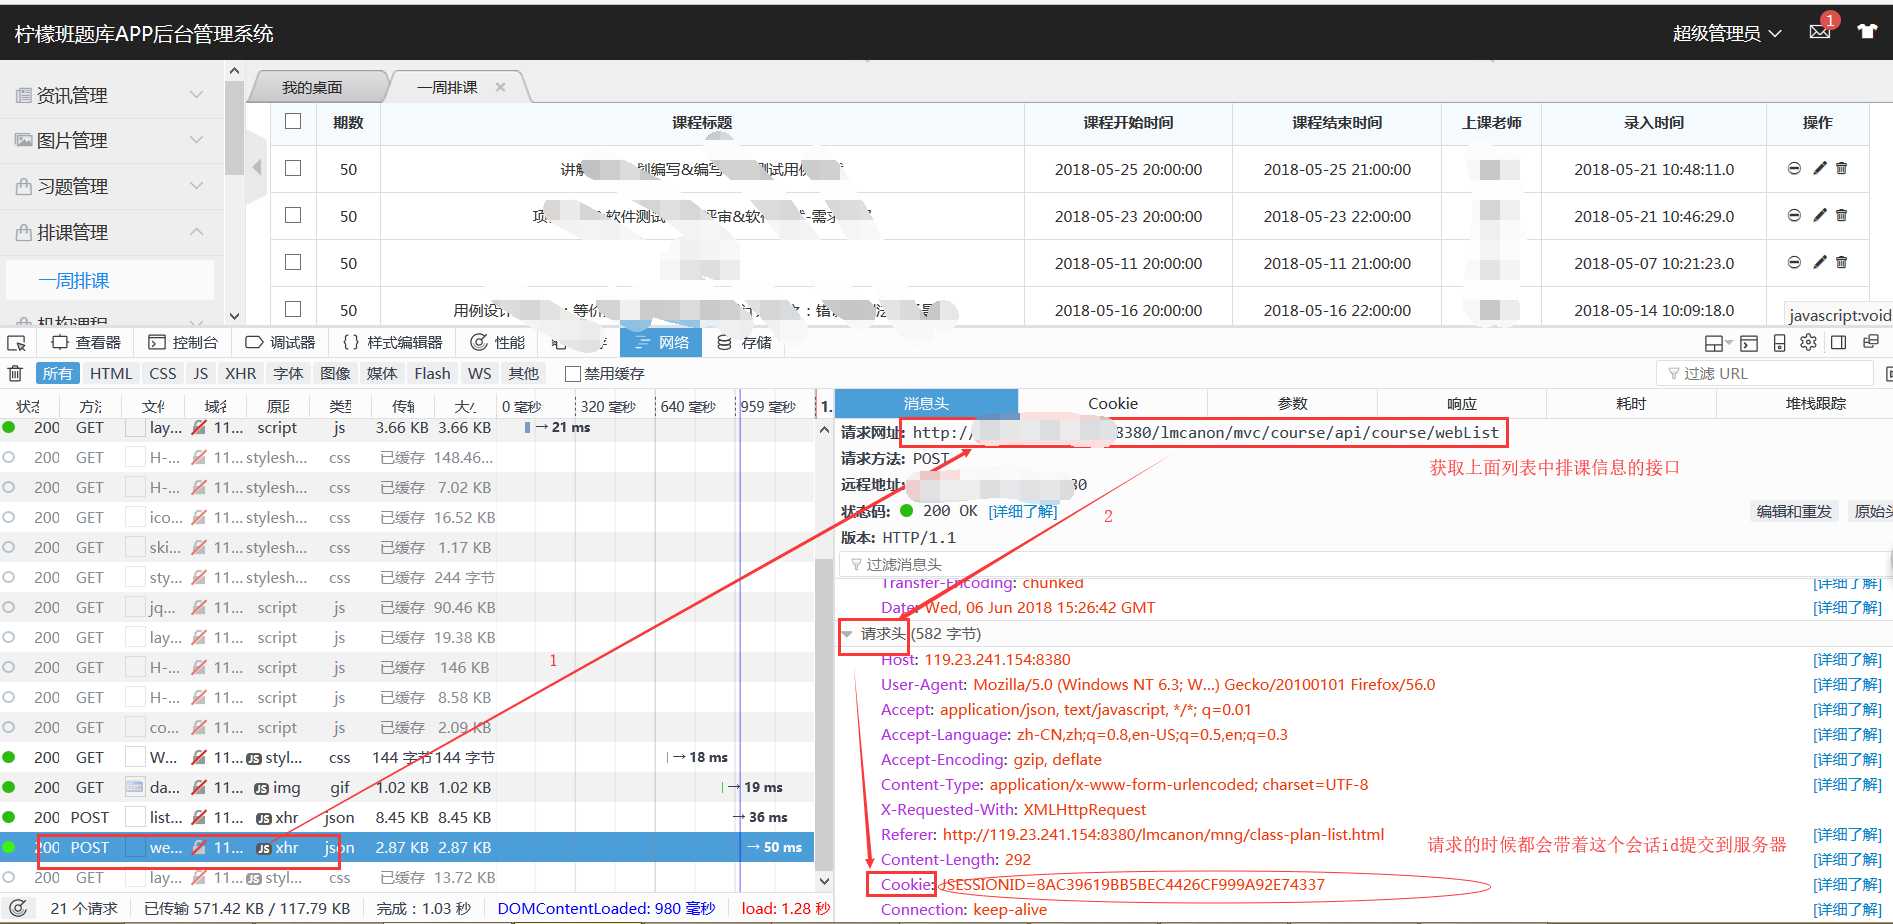Screen dimensions: 1893x924
Task: Enable the 禁用缓存 checkbox
Action: click(x=573, y=373)
